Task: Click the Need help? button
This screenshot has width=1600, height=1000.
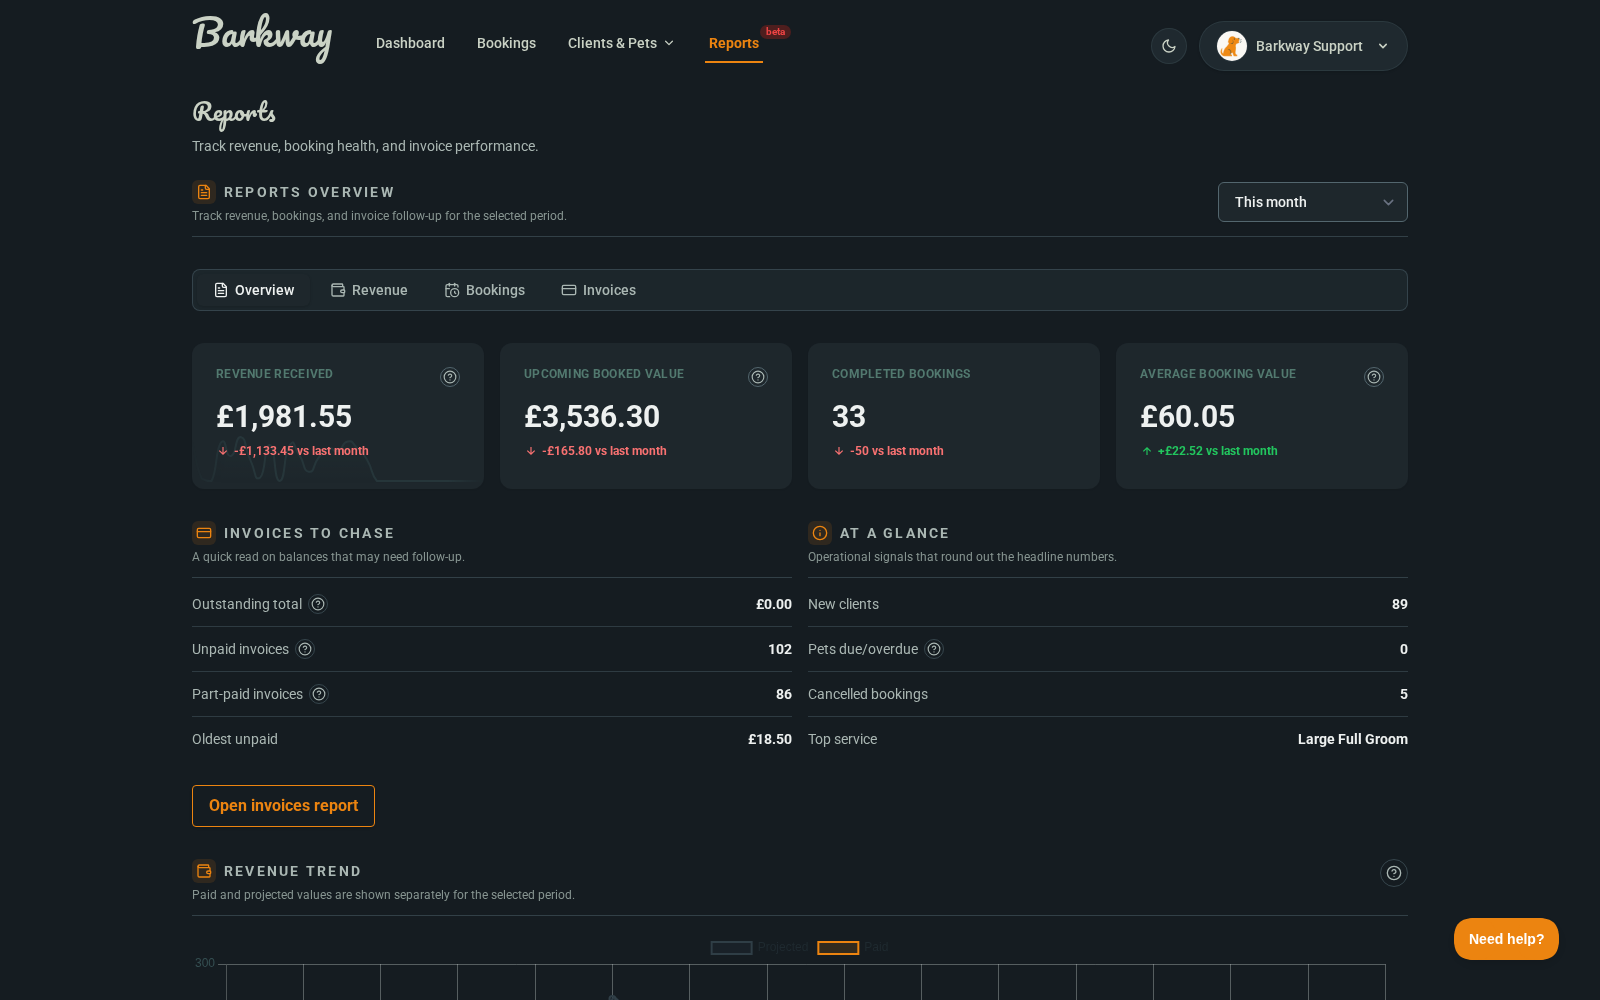Action: pos(1506,939)
